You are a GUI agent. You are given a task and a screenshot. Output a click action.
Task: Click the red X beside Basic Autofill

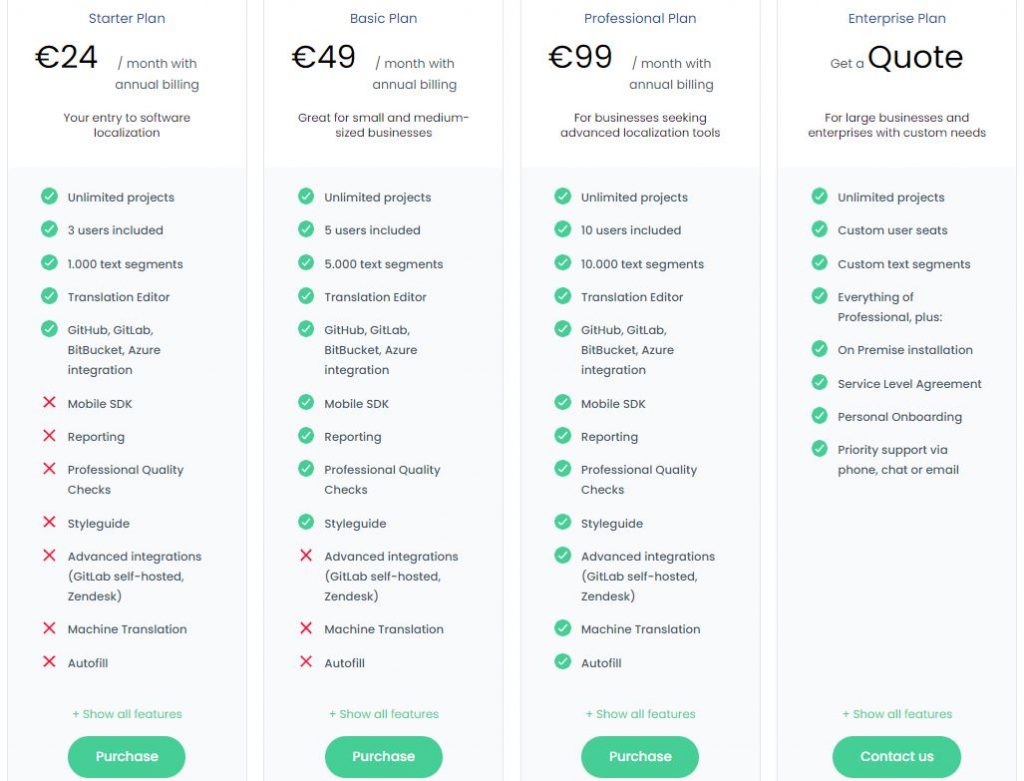coord(306,661)
